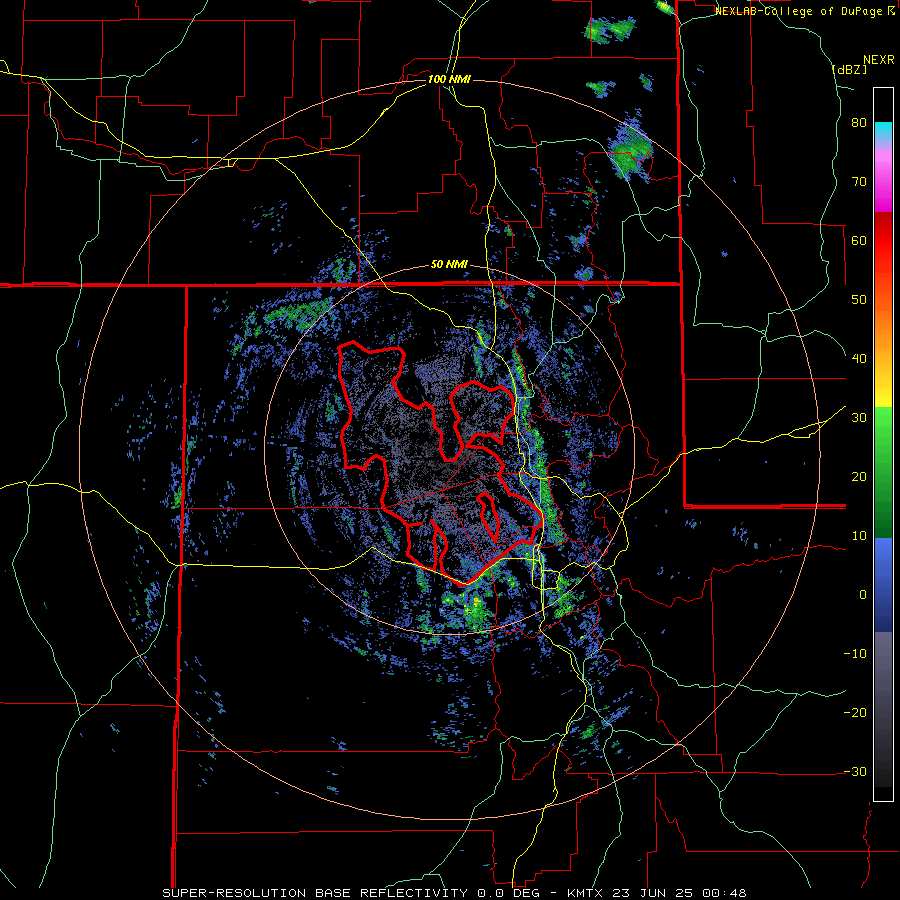The image size is (900, 900).
Task: Click the NEXR label above the legend
Action: pos(879,60)
